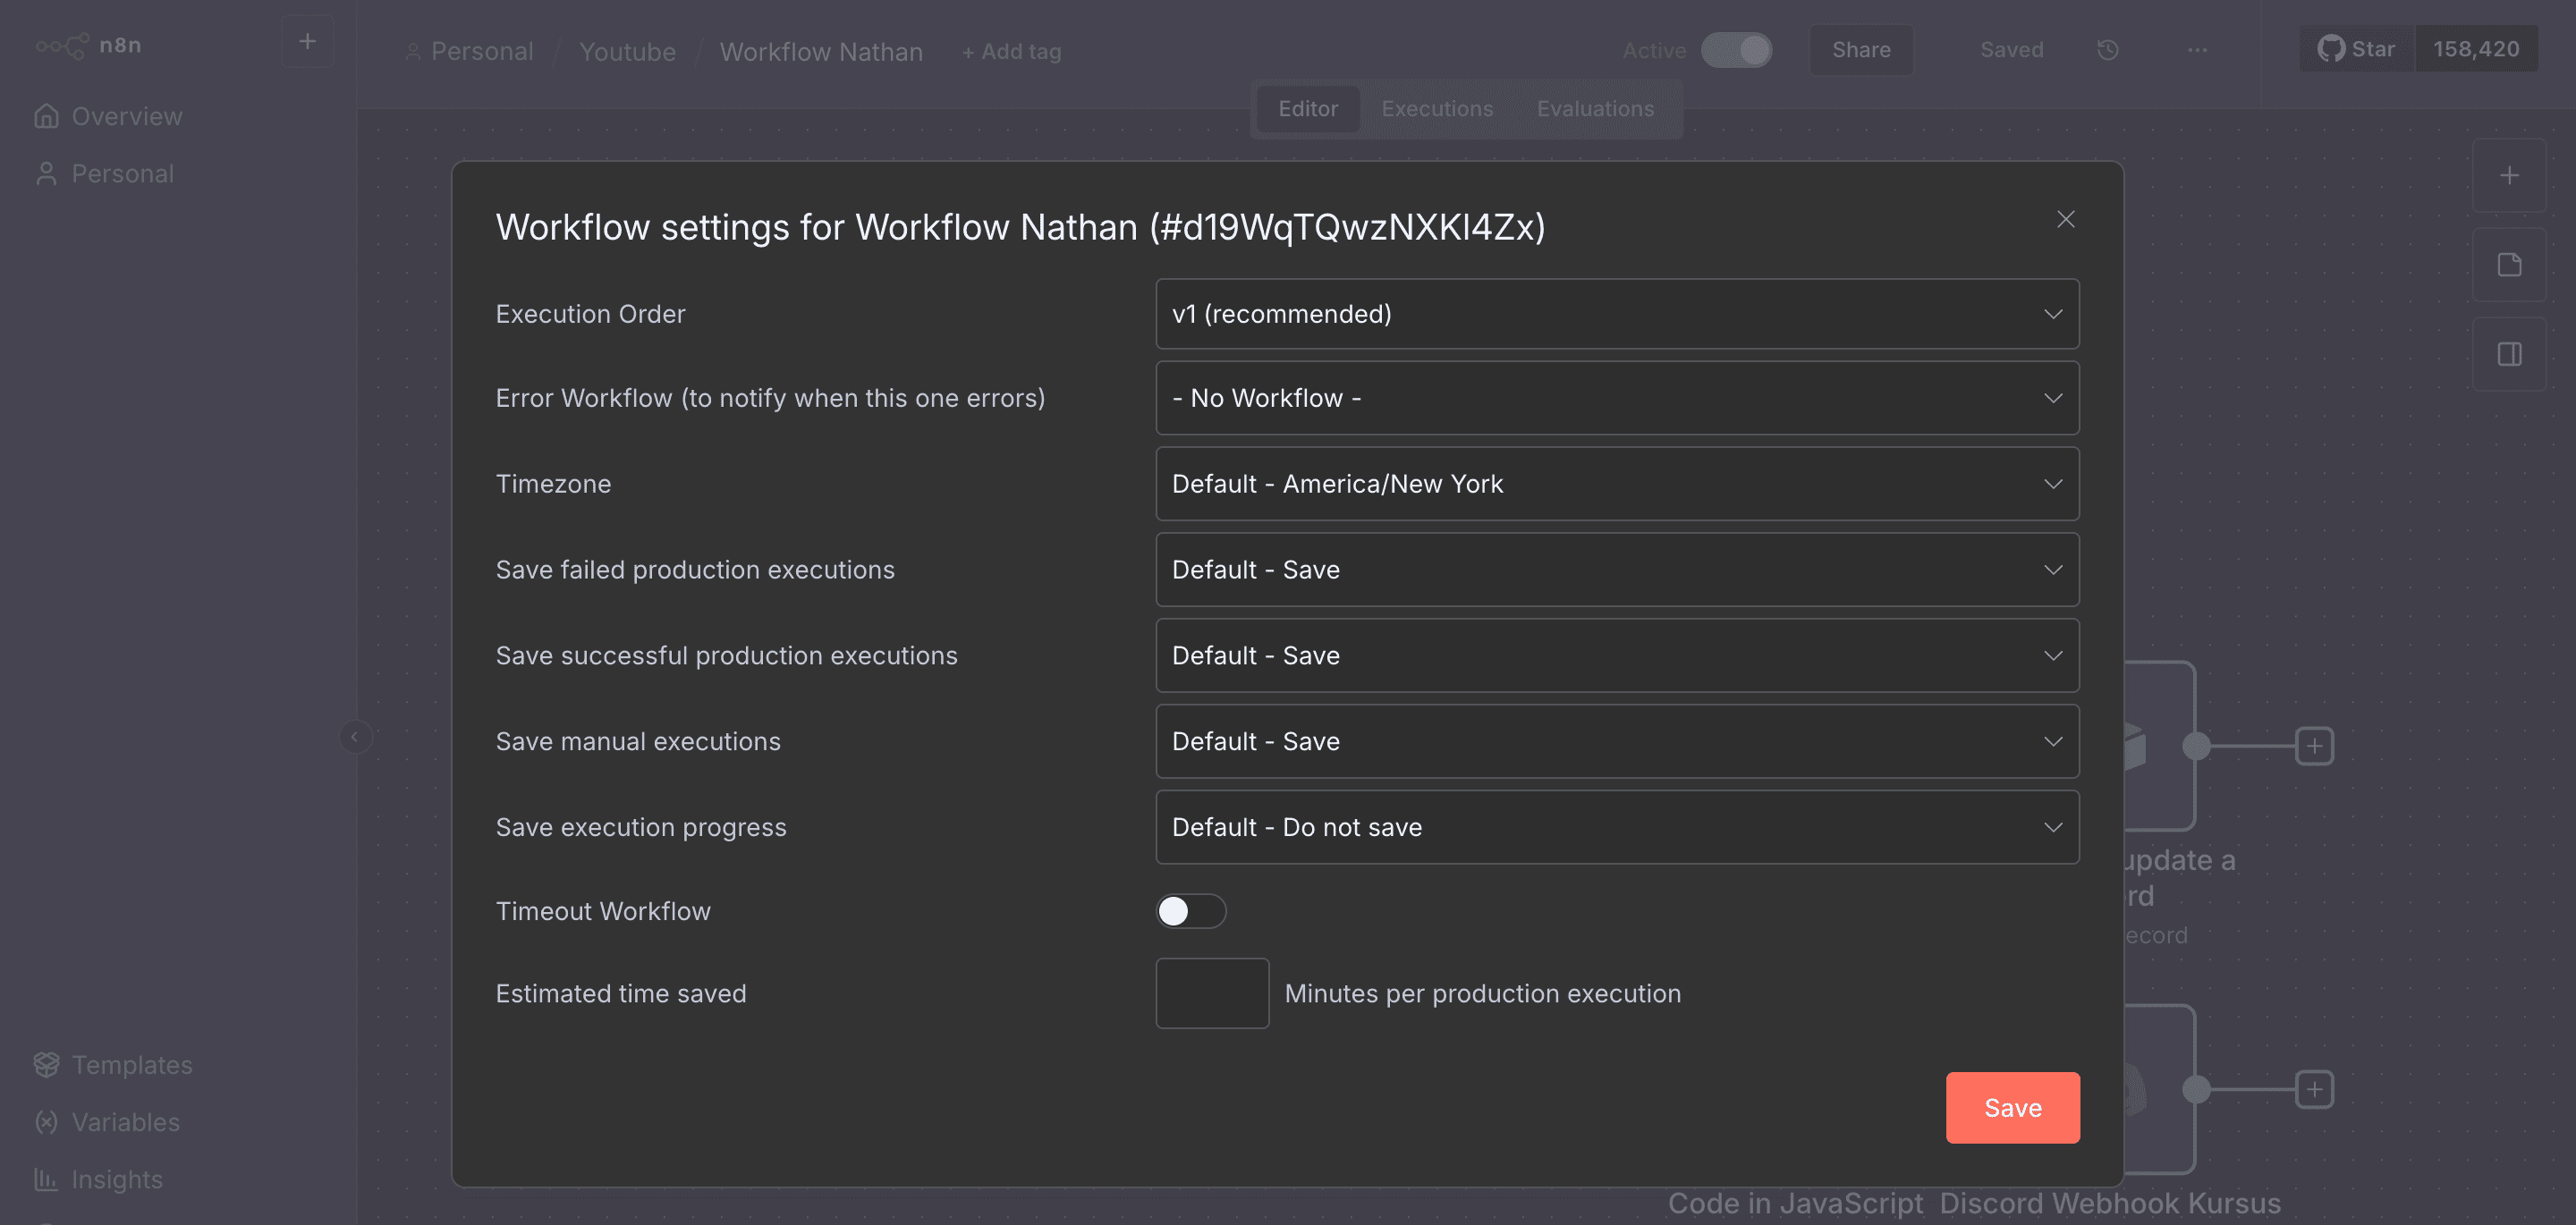This screenshot has height=1225, width=2576.
Task: Open Save successful production executions dropdown
Action: pos(1617,656)
